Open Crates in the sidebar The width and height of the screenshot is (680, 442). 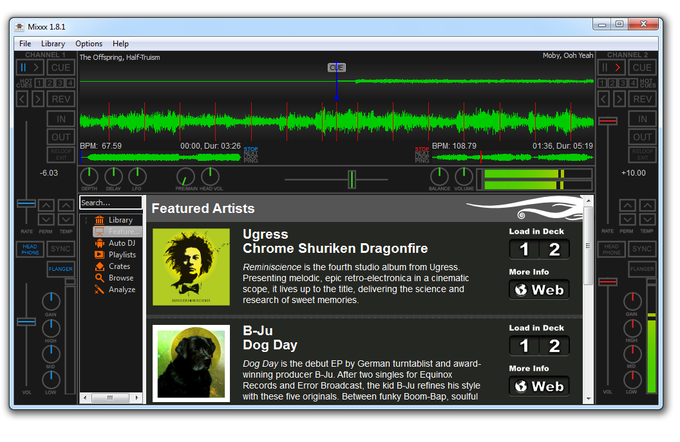119,266
